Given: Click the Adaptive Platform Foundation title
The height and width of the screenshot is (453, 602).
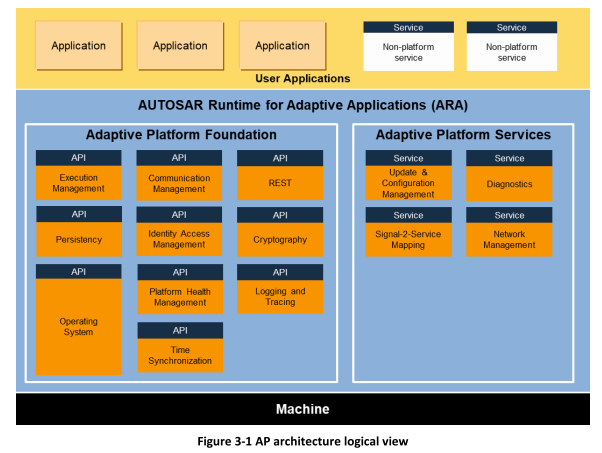Looking at the screenshot, I should [181, 135].
